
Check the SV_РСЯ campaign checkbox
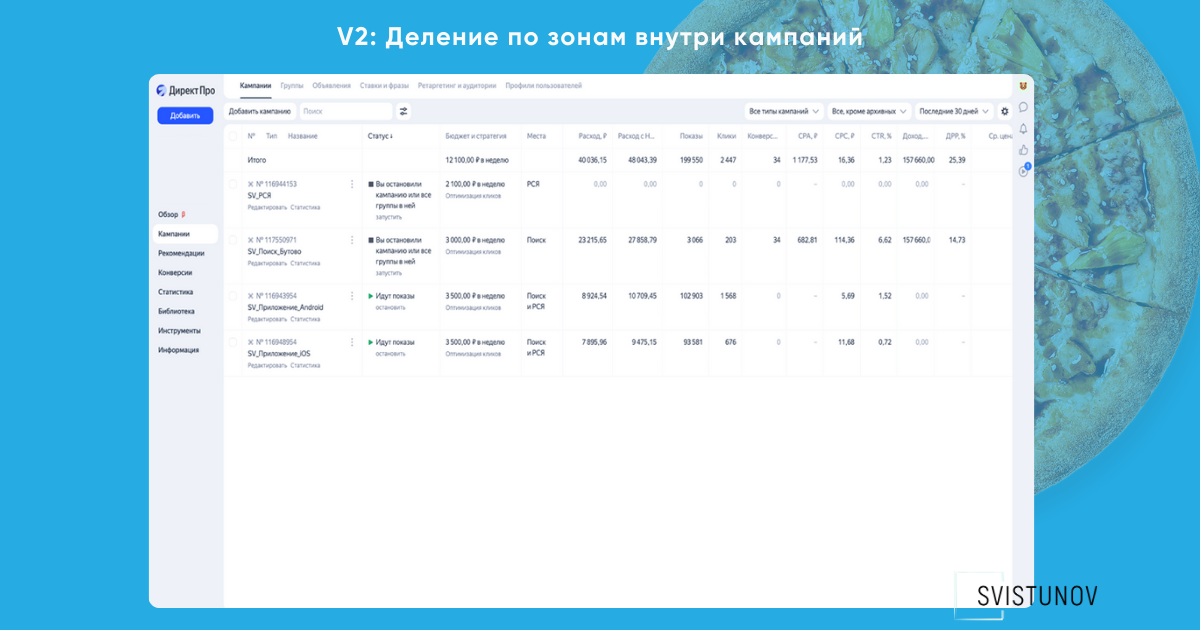coord(233,184)
